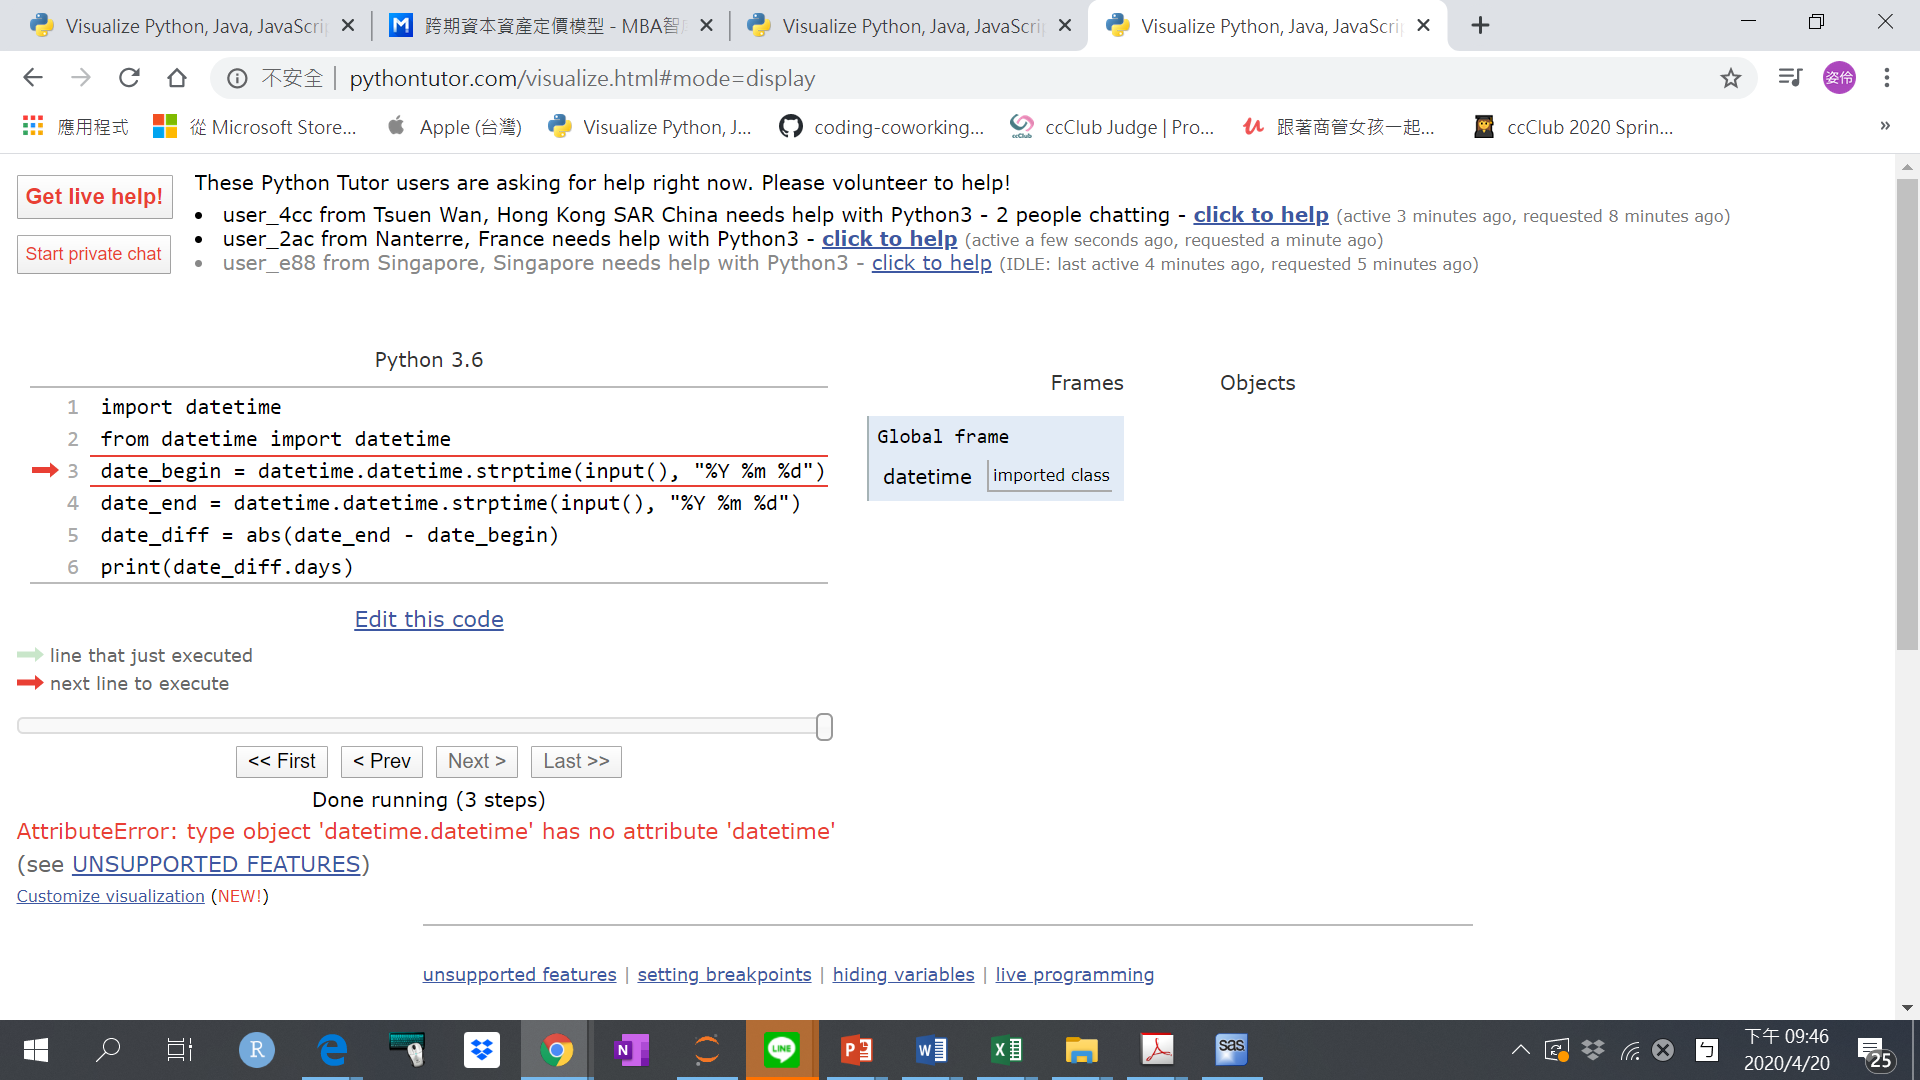Launch Excel from the taskbar
This screenshot has height=1080, width=1920.
coord(1006,1049)
